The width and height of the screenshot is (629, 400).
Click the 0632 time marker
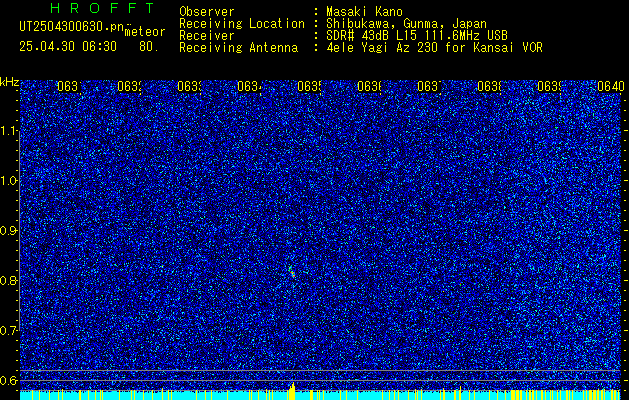pyautogui.click(x=129, y=86)
